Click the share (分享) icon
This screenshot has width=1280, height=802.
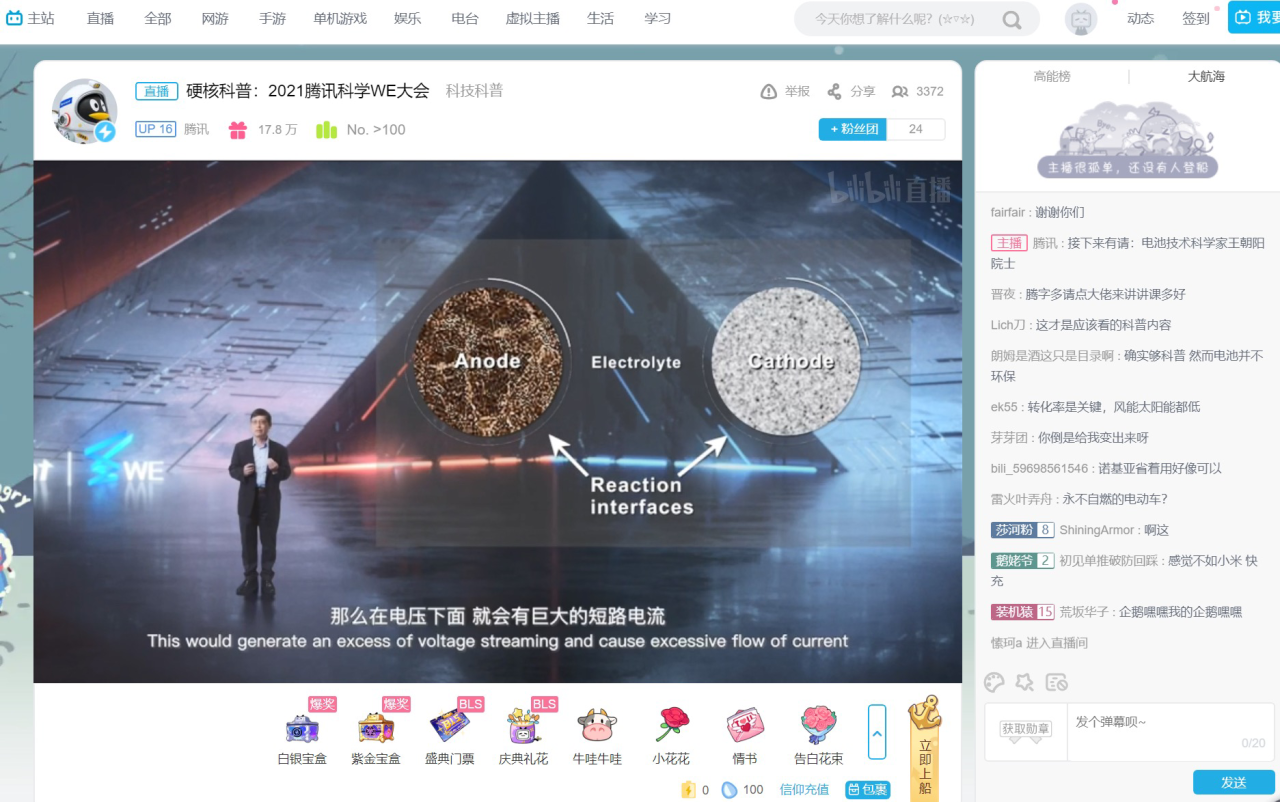click(834, 92)
